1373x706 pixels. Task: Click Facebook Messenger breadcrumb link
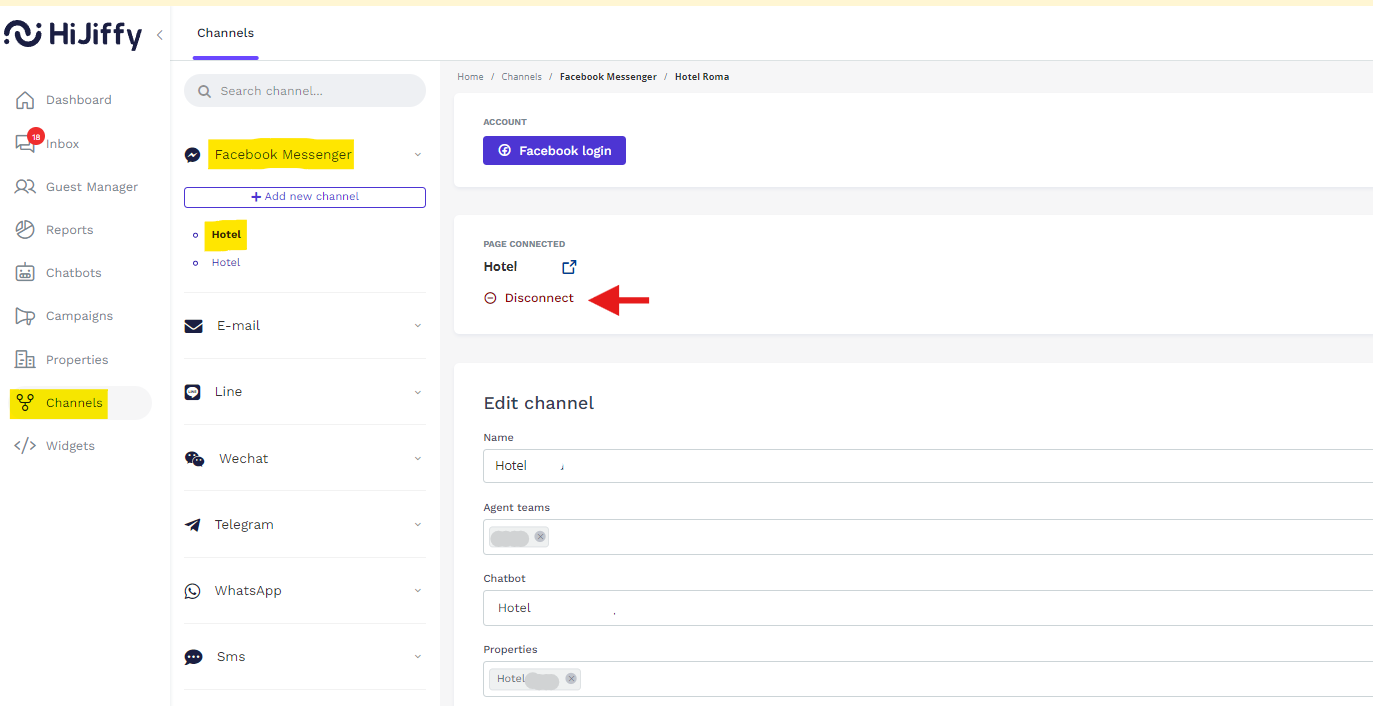608,77
